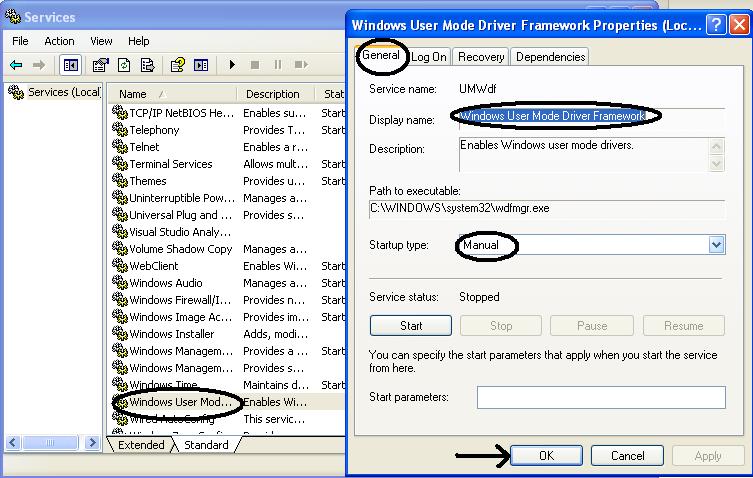Open the Properties toolbar icon in Services
The height and width of the screenshot is (478, 753).
click(x=100, y=65)
